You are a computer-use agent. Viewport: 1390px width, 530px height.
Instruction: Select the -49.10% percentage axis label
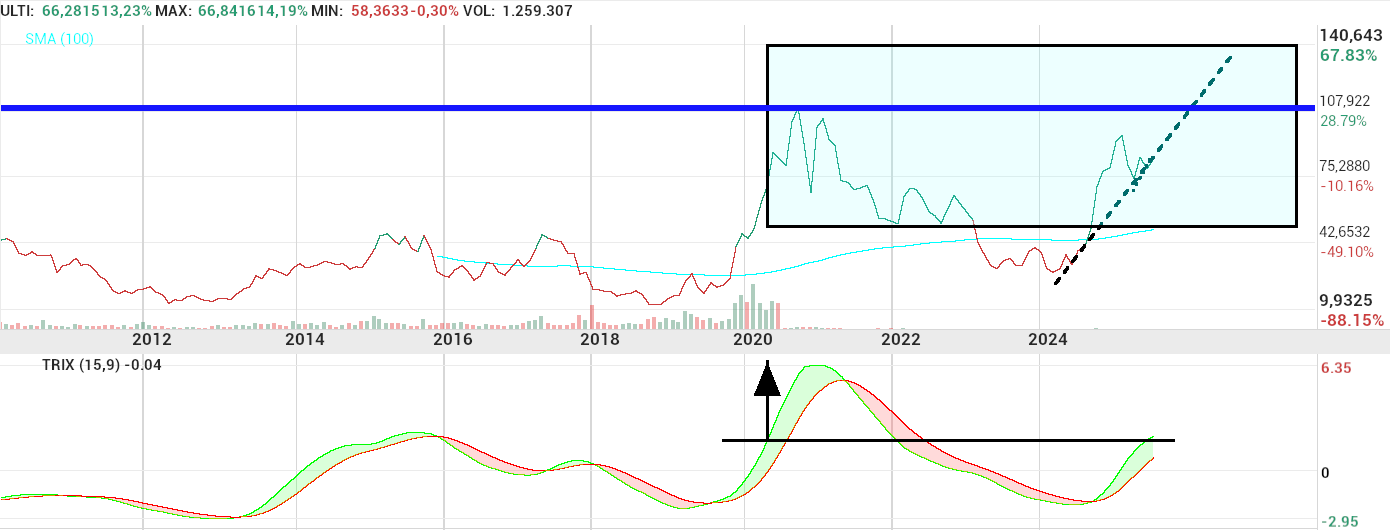[1346, 251]
